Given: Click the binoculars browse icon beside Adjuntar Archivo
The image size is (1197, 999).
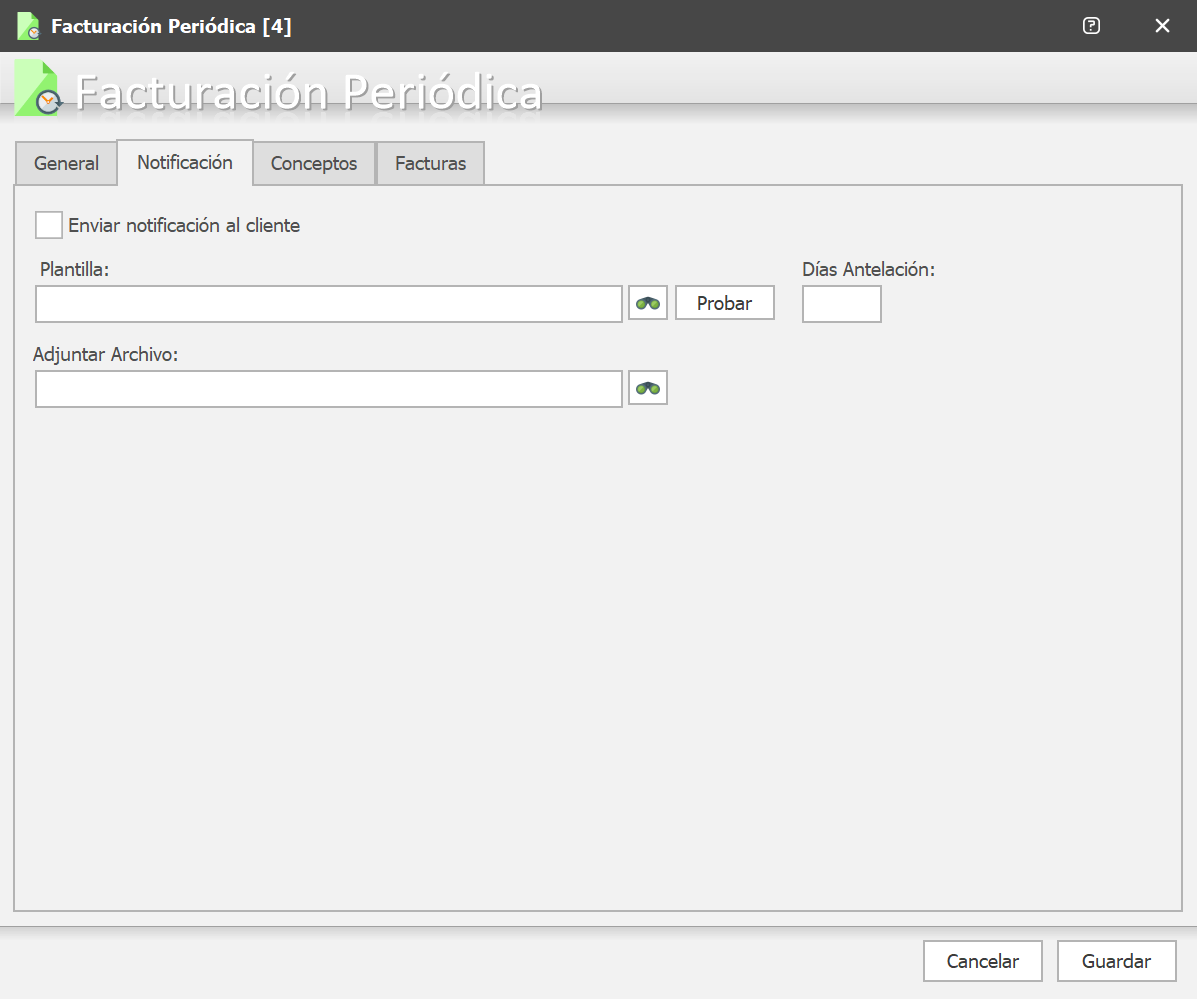Looking at the screenshot, I should pos(648,388).
